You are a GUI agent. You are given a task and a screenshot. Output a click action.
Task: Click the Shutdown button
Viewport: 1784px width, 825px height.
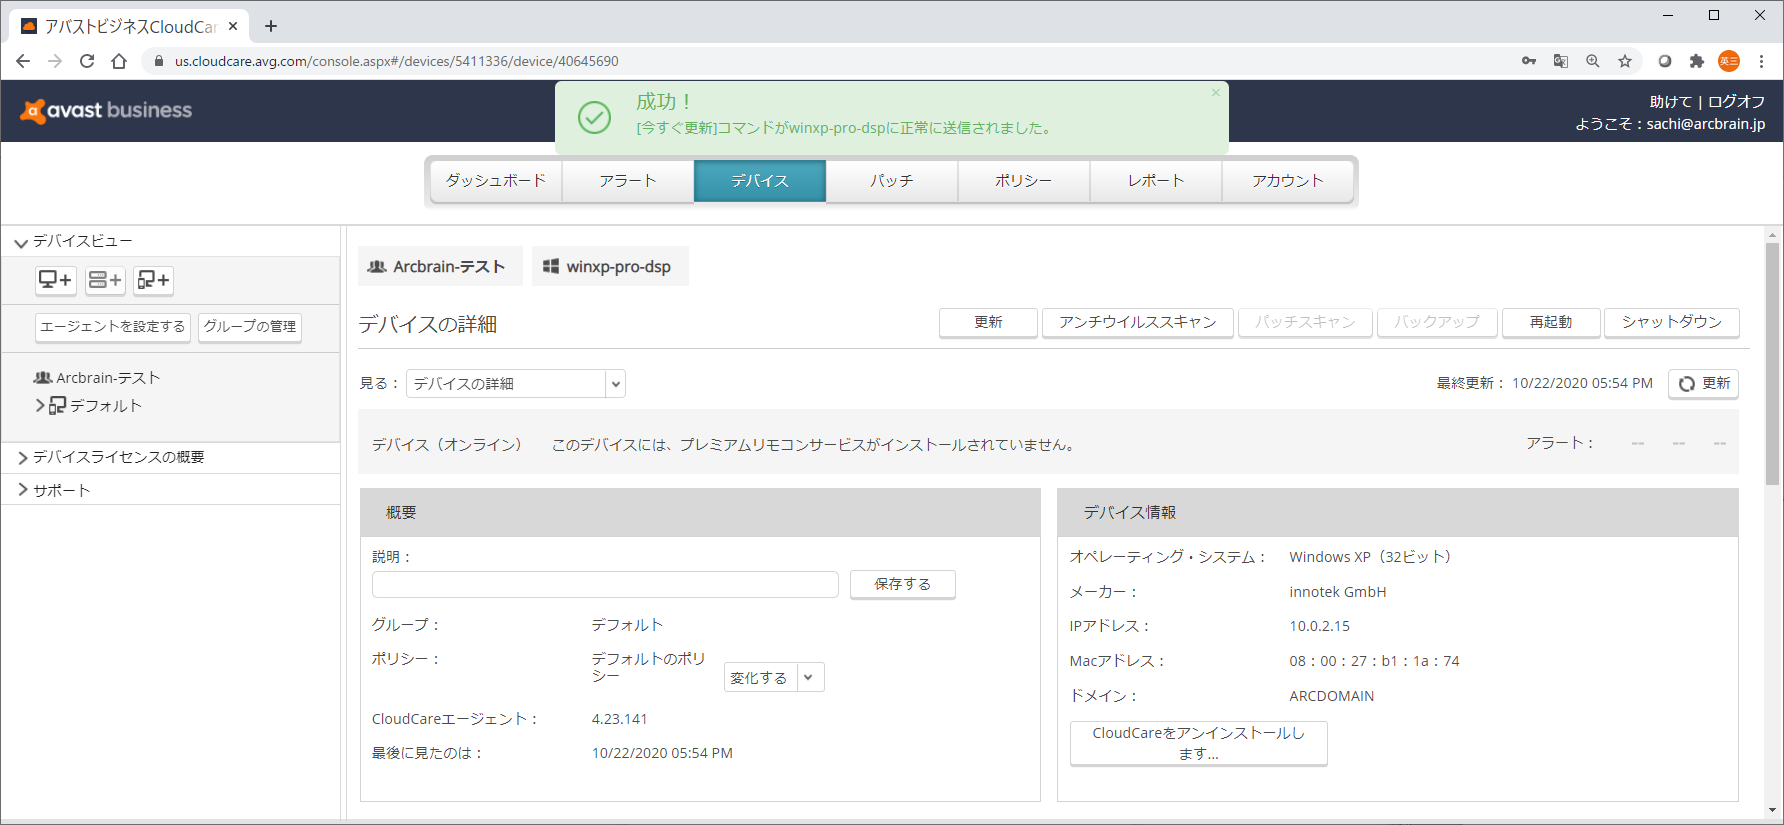pos(1672,322)
